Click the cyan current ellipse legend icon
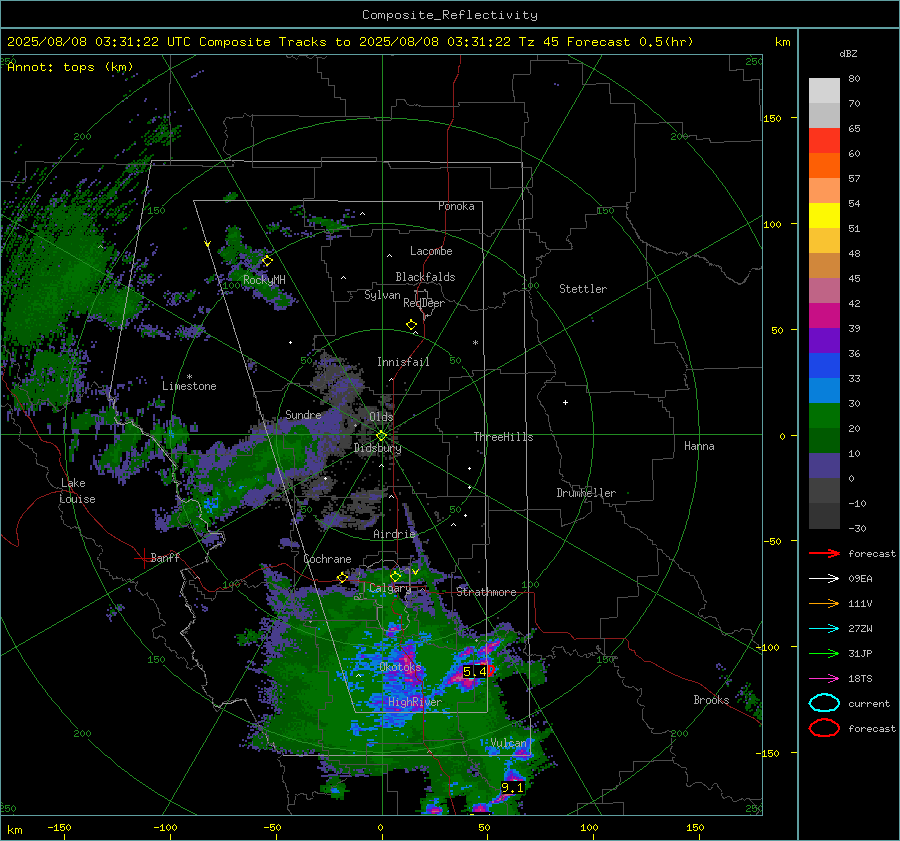Screen dimensions: 900x841 pos(824,703)
